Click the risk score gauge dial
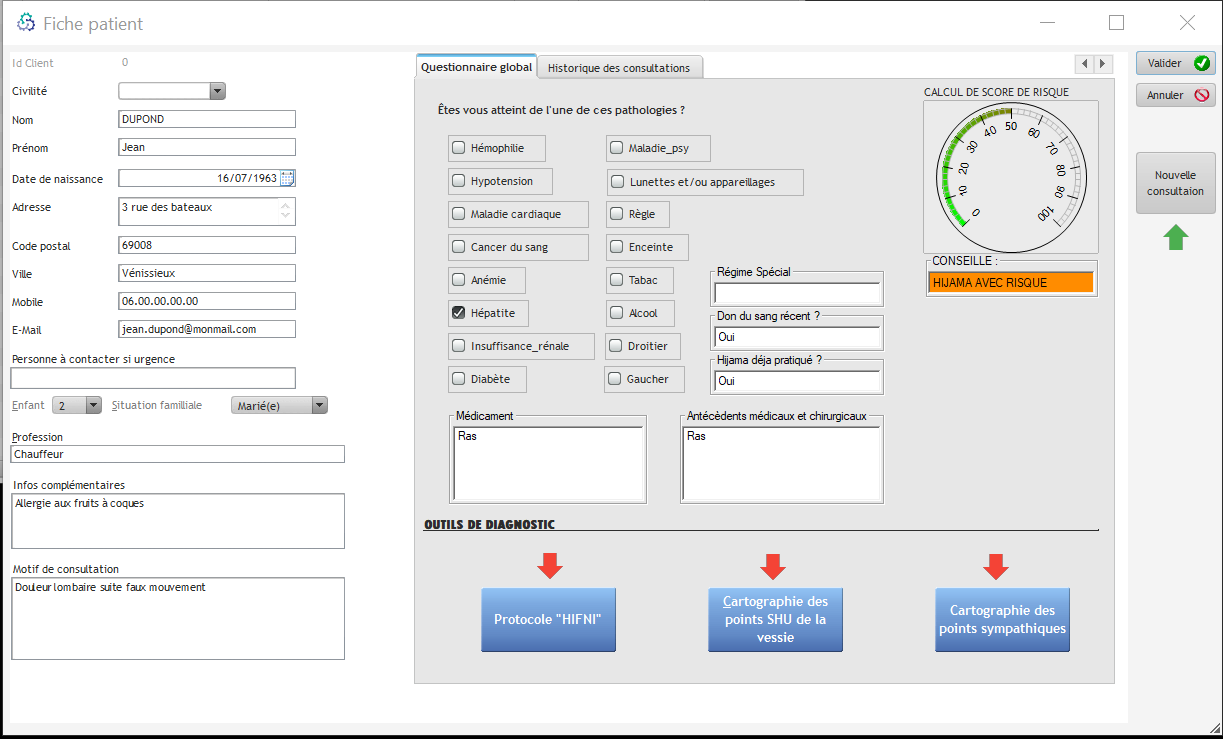1223x739 pixels. [x=1009, y=175]
